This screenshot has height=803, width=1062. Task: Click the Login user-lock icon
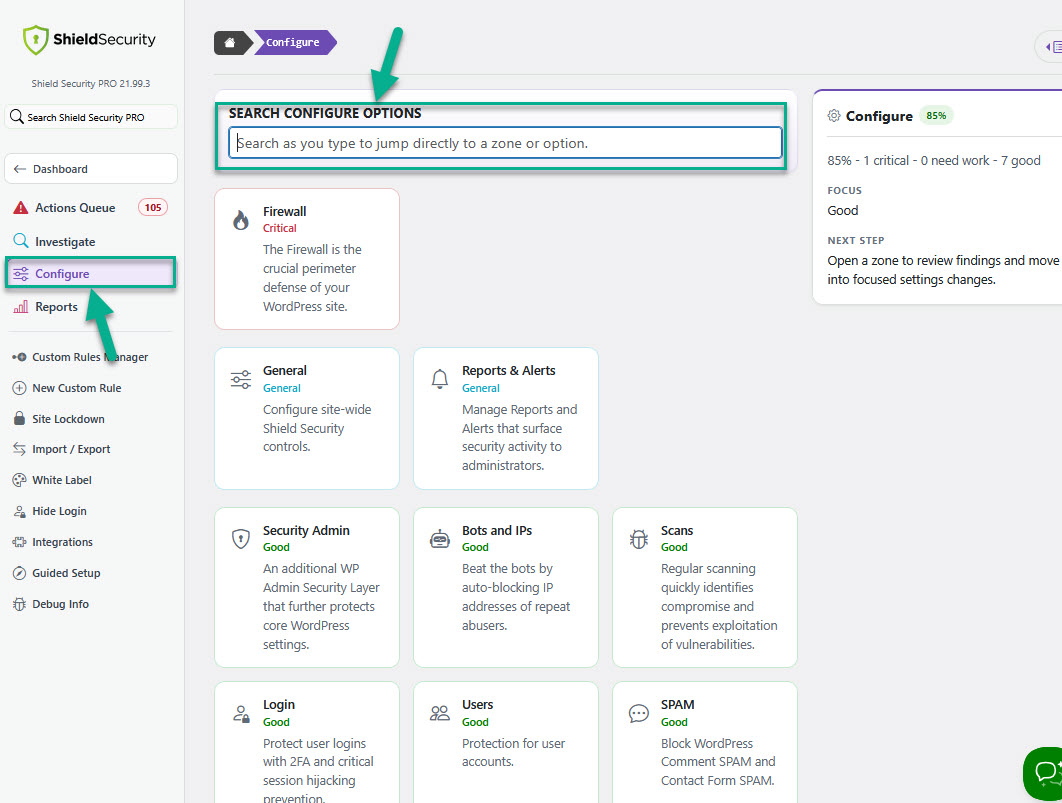click(241, 714)
